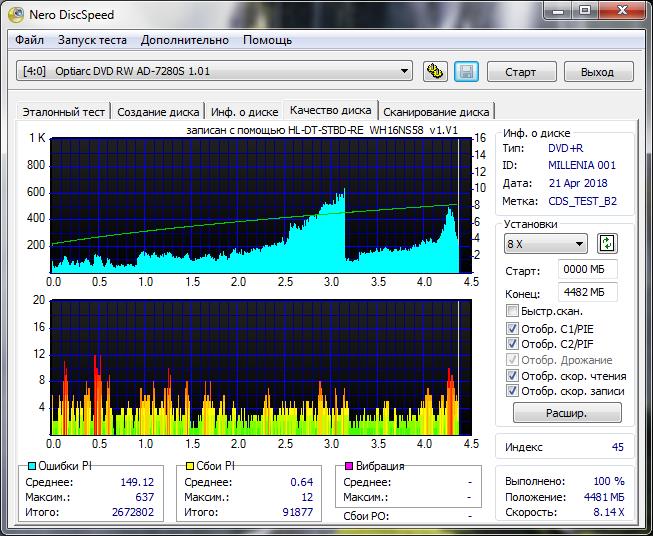Open the Файл menu
The height and width of the screenshot is (536, 653).
[30, 40]
